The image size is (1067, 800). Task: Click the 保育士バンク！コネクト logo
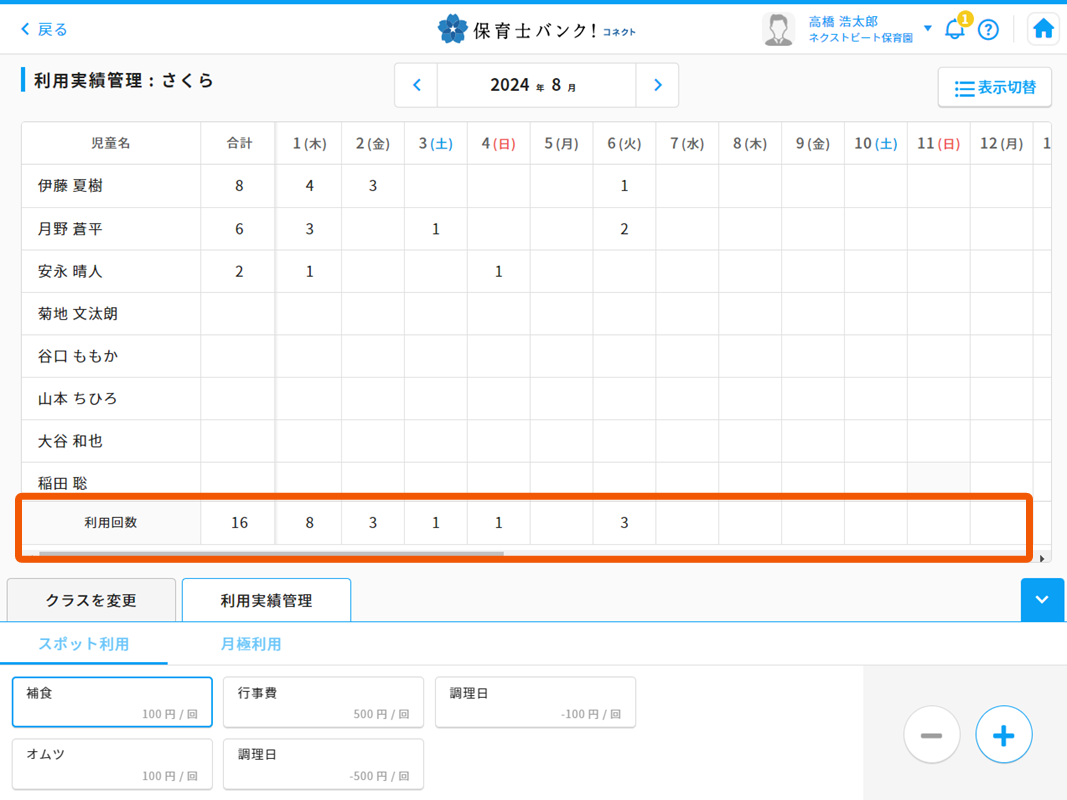point(533,28)
